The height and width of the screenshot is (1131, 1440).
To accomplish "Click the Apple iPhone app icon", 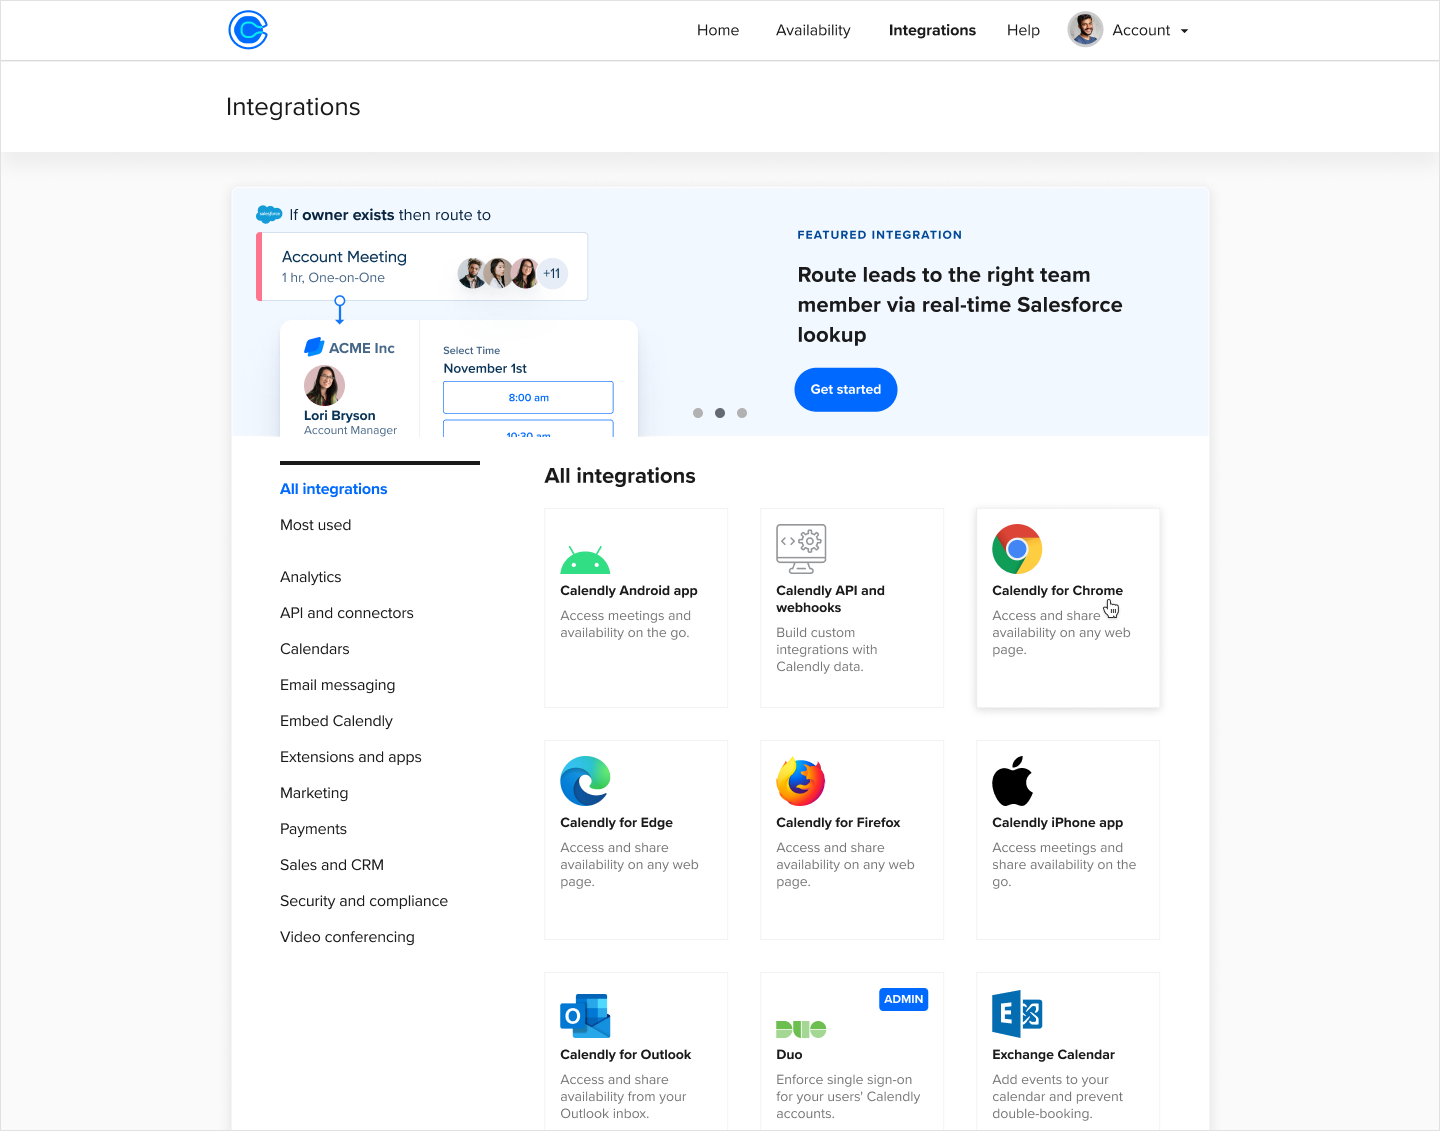I will click(1012, 781).
